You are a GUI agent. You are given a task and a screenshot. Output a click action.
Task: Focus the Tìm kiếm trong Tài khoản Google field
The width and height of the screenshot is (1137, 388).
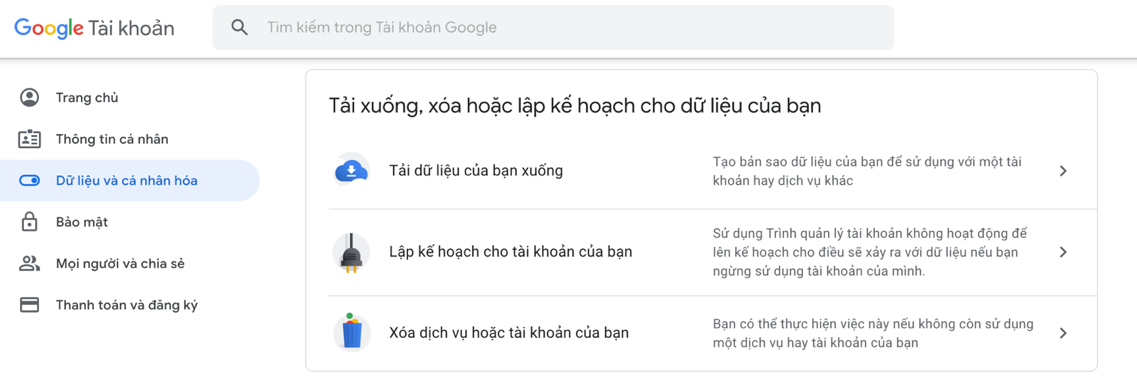point(553,28)
